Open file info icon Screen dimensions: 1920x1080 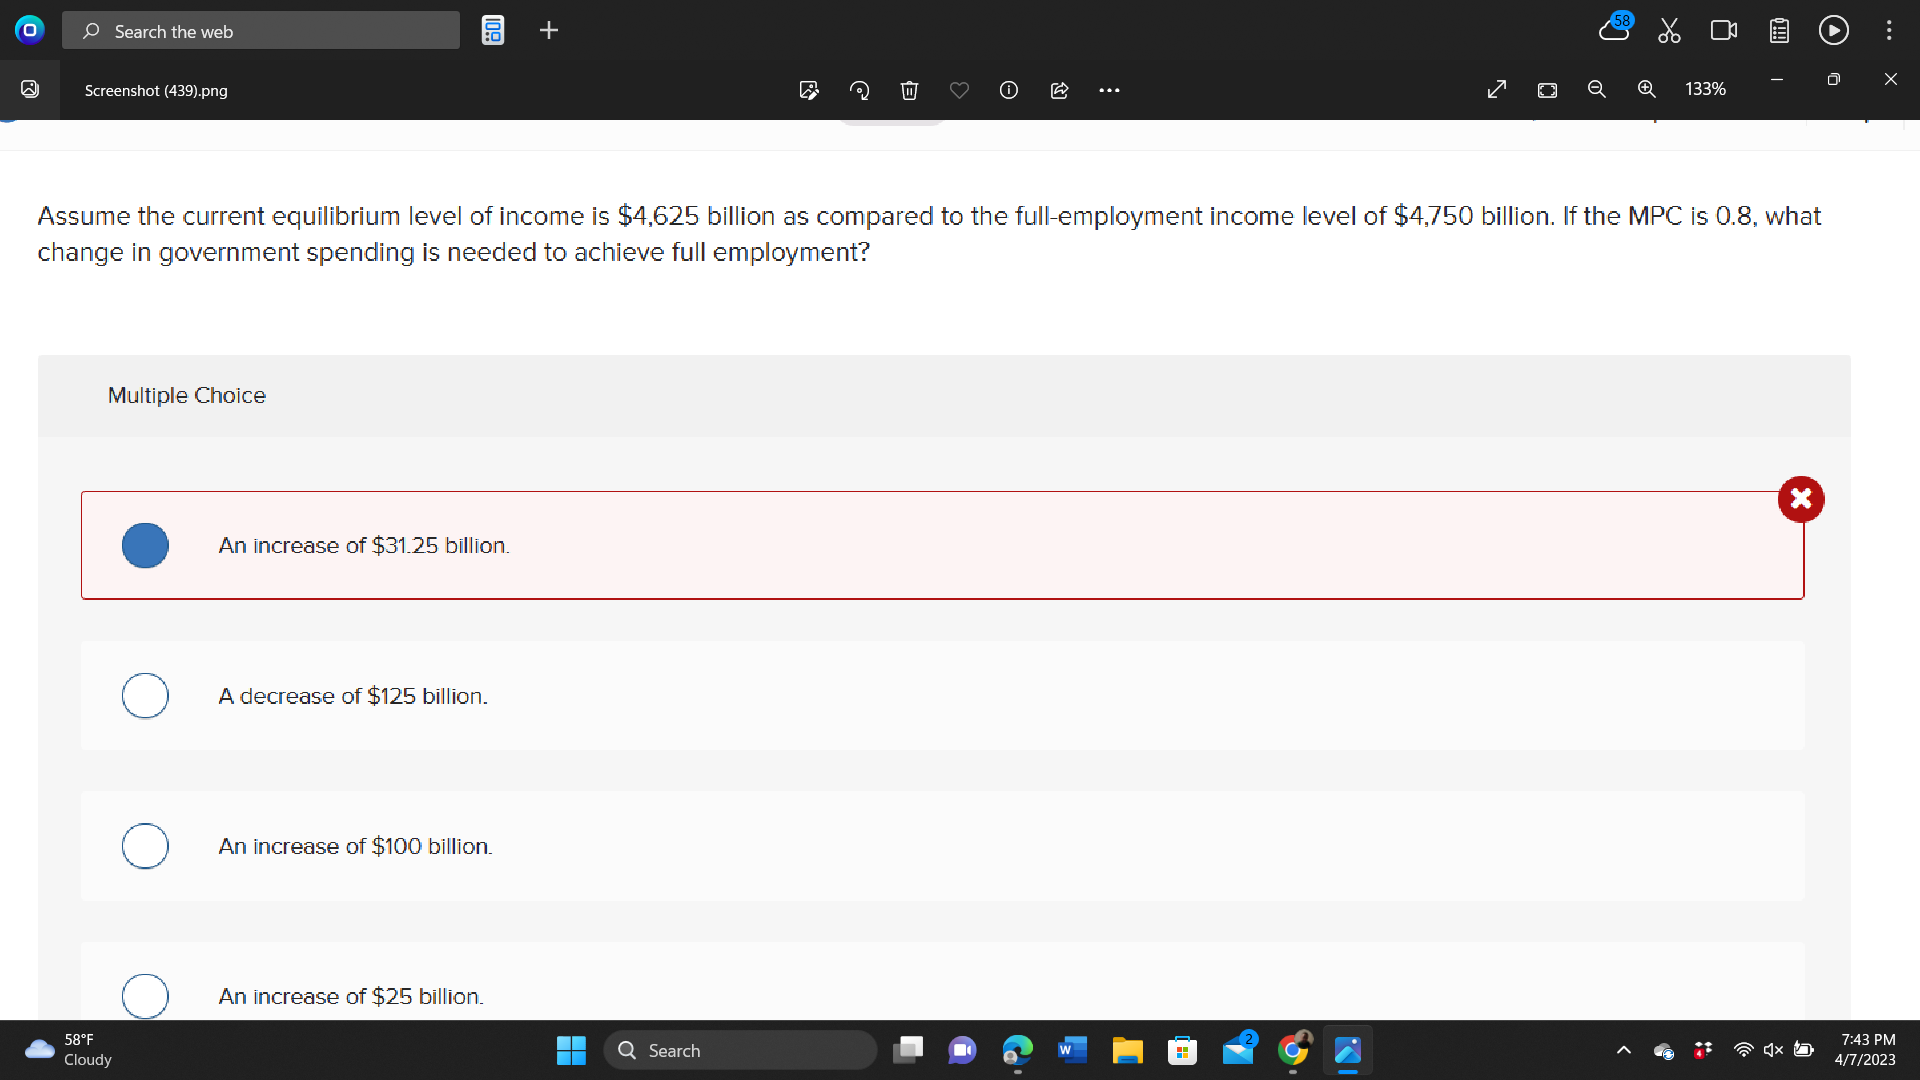pyautogui.click(x=1009, y=90)
